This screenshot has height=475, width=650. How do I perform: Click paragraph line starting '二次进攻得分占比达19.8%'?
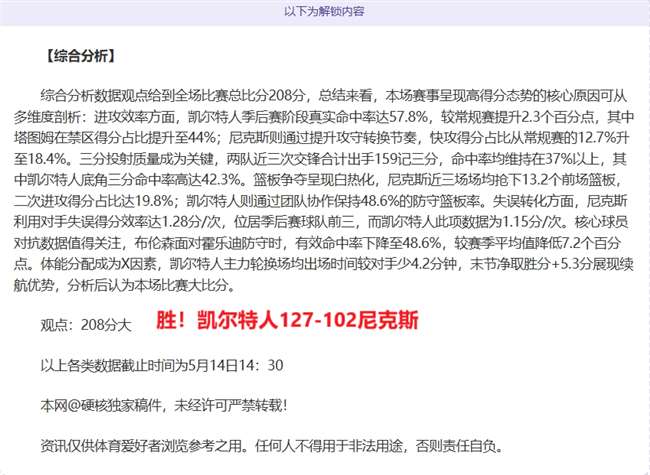pyautogui.click(x=320, y=201)
